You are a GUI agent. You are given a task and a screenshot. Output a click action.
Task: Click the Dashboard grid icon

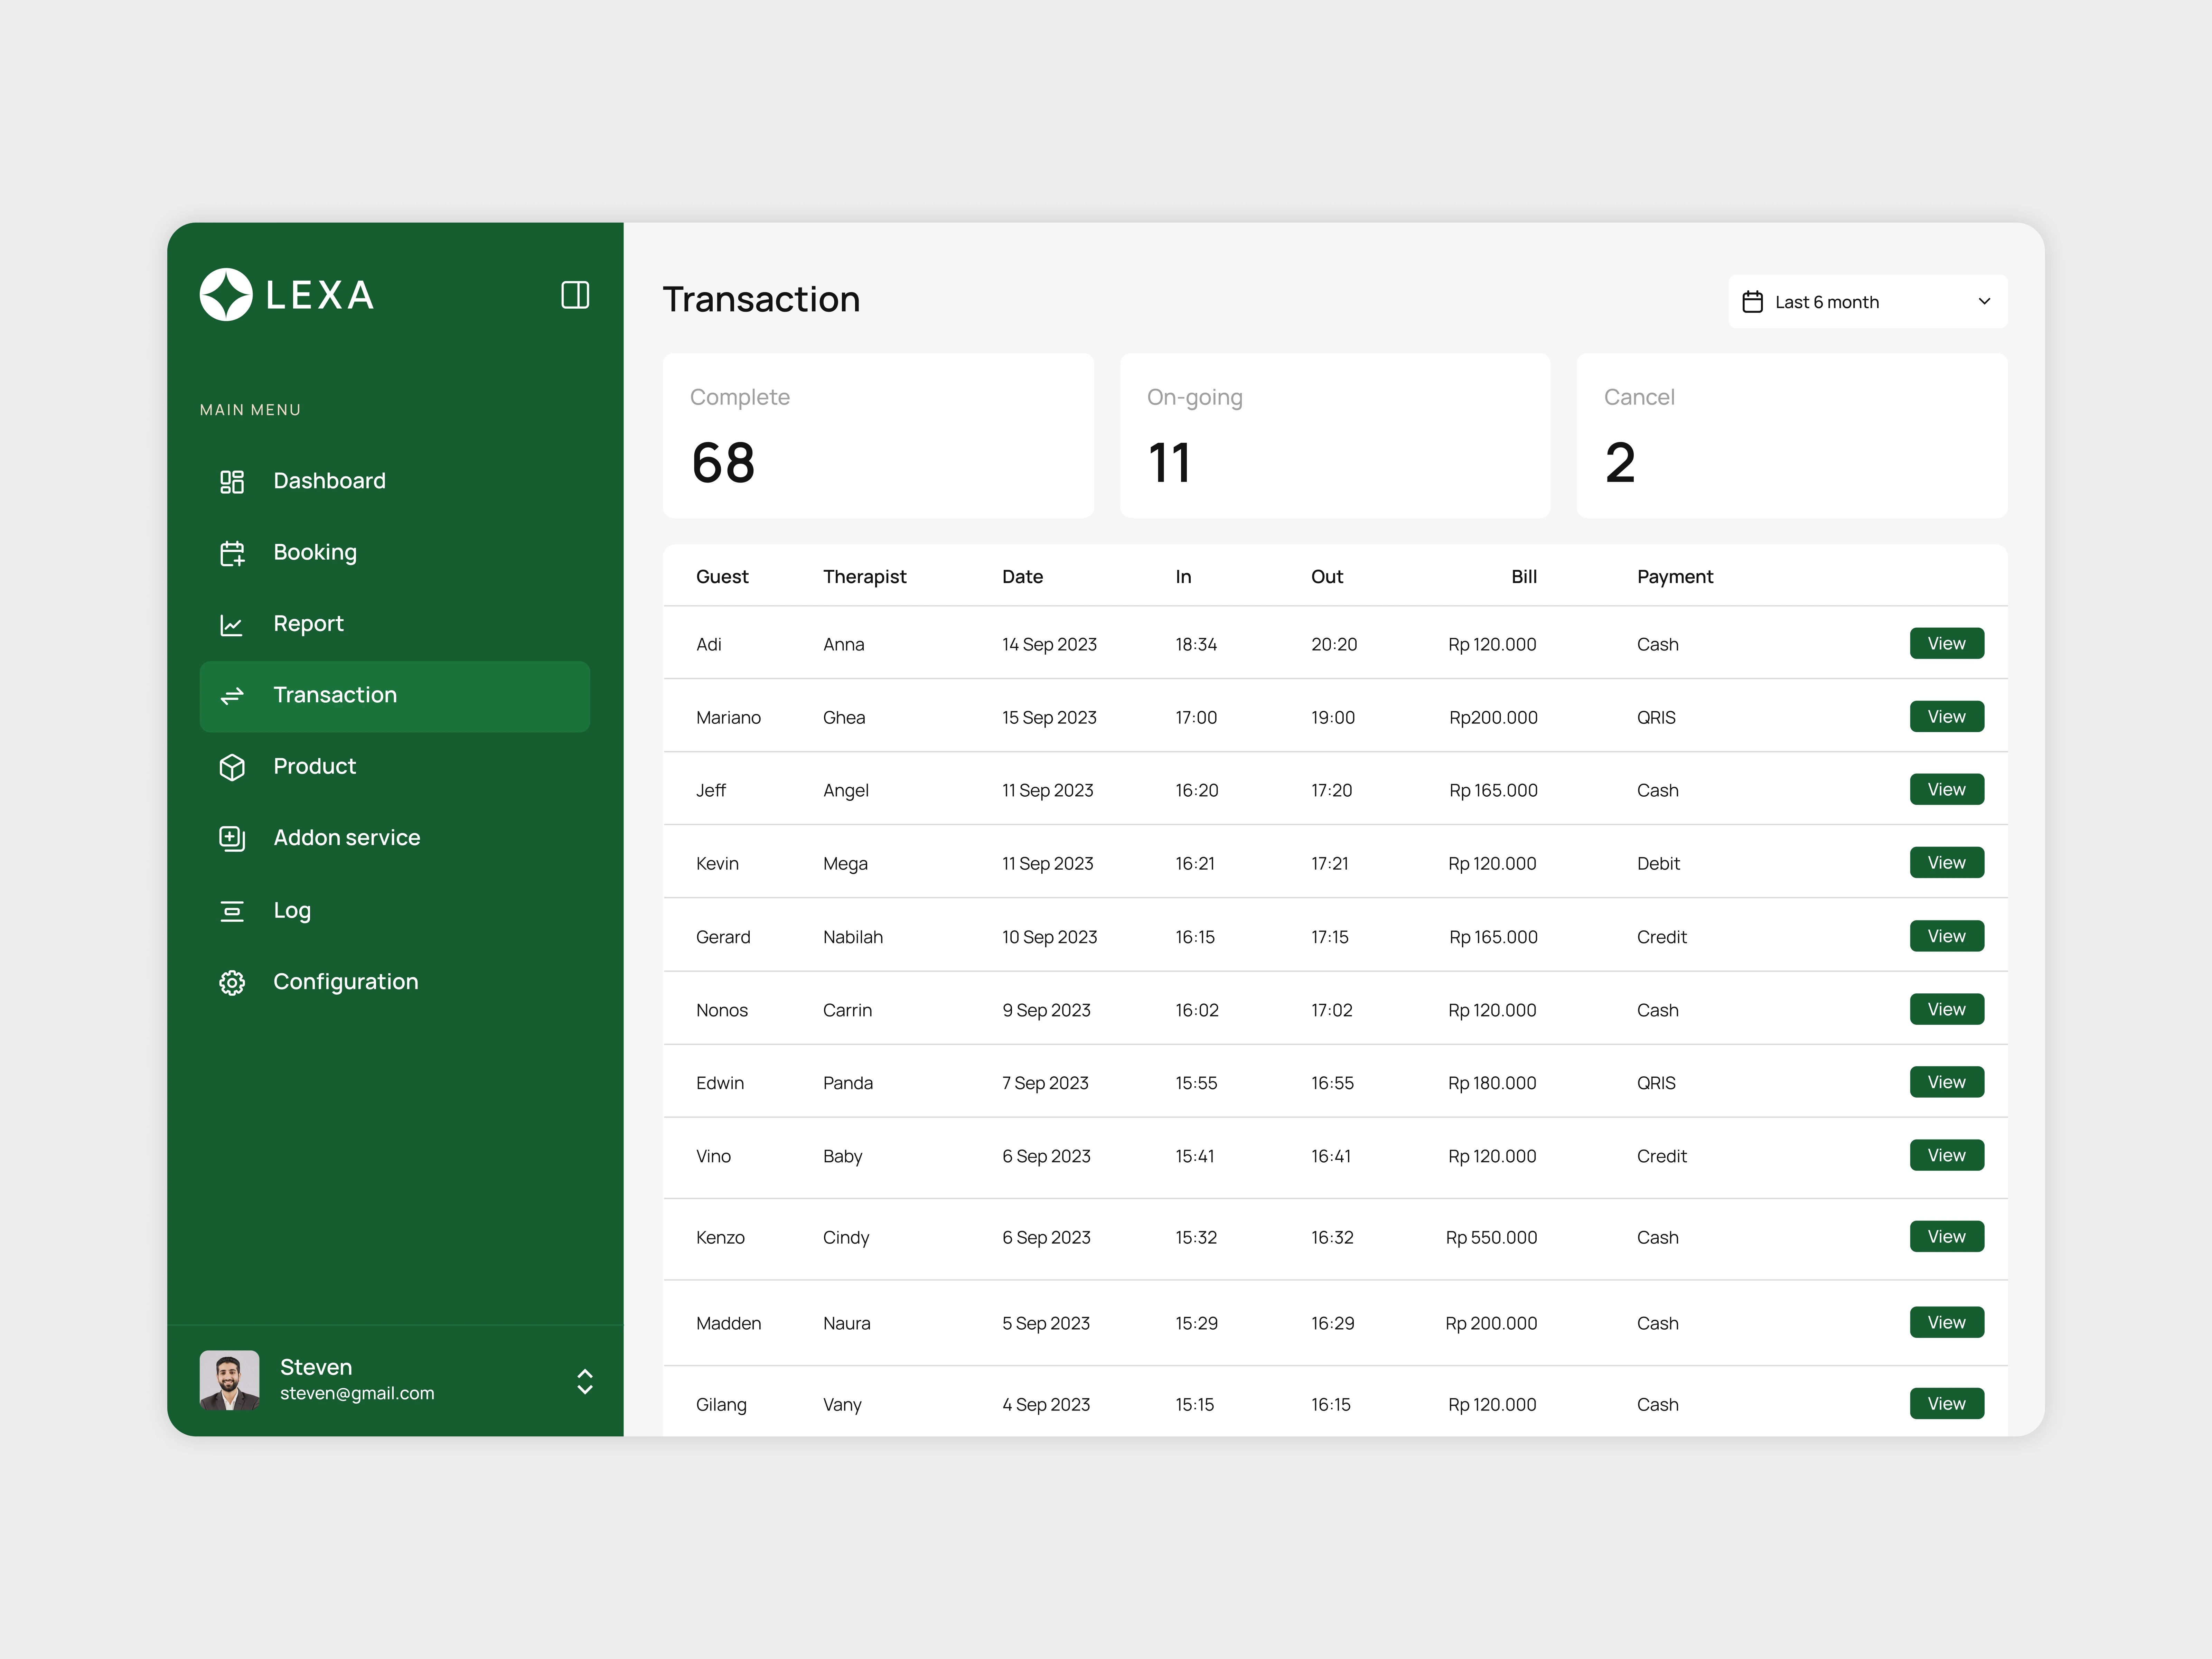click(232, 482)
